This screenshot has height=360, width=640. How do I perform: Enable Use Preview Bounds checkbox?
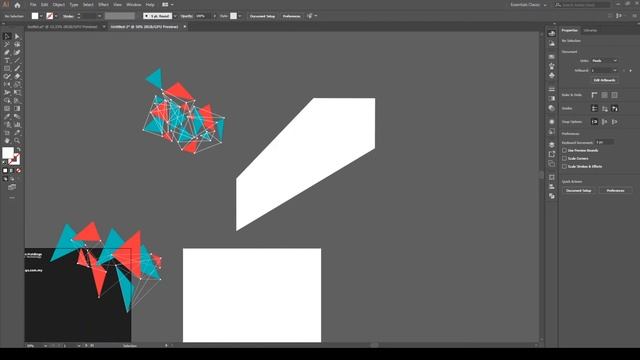(x=564, y=151)
